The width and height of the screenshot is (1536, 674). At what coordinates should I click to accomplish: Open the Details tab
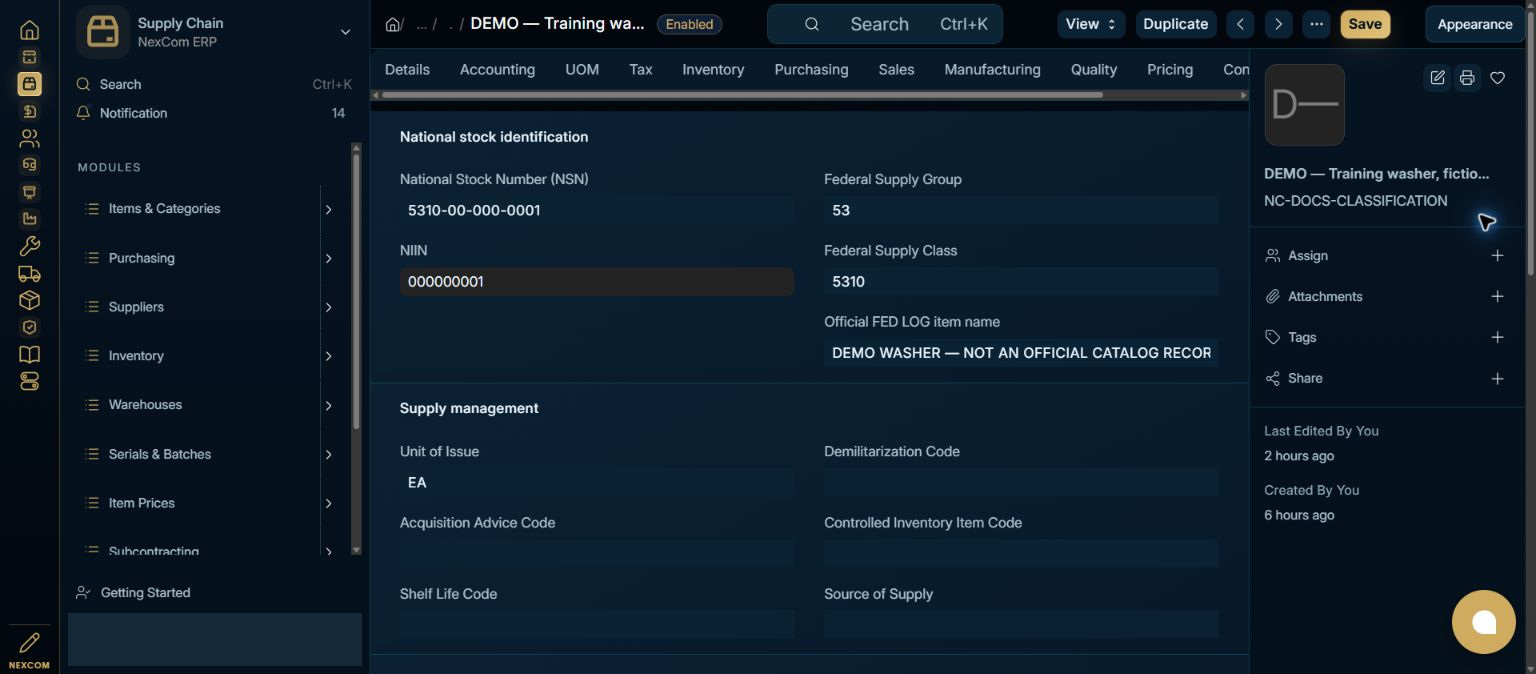[x=407, y=70]
